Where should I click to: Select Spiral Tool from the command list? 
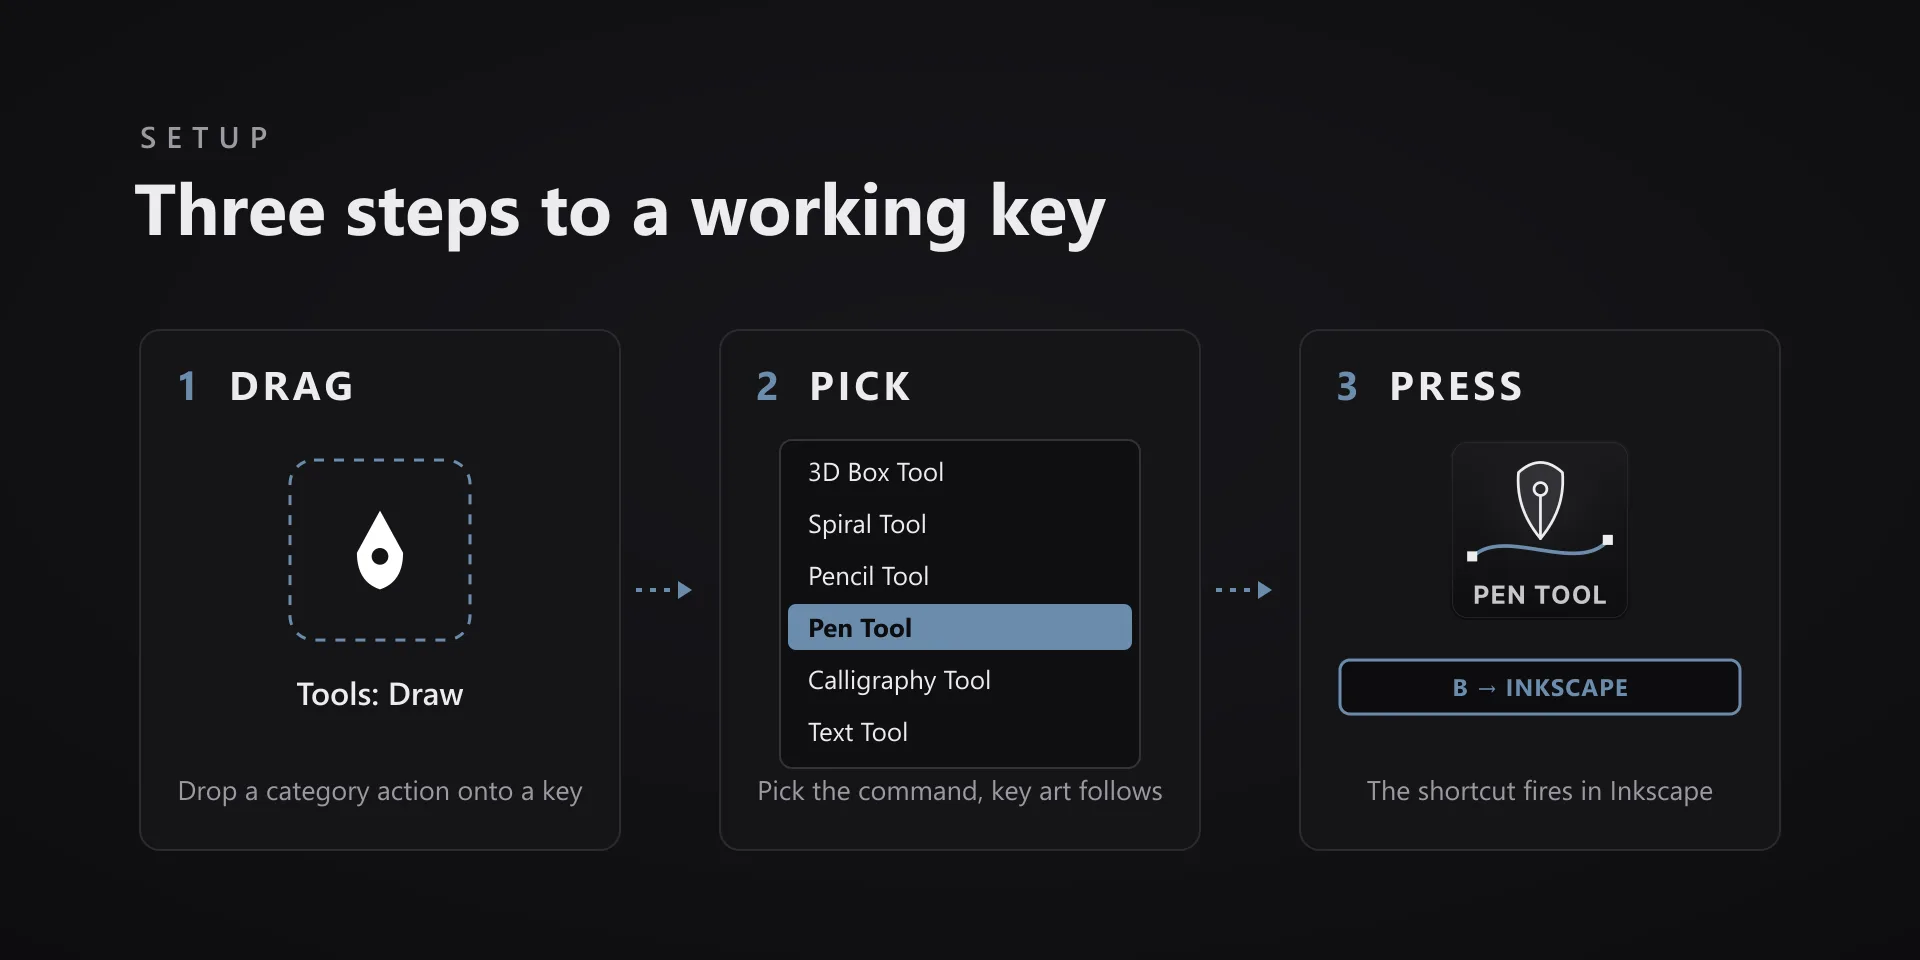(960, 524)
